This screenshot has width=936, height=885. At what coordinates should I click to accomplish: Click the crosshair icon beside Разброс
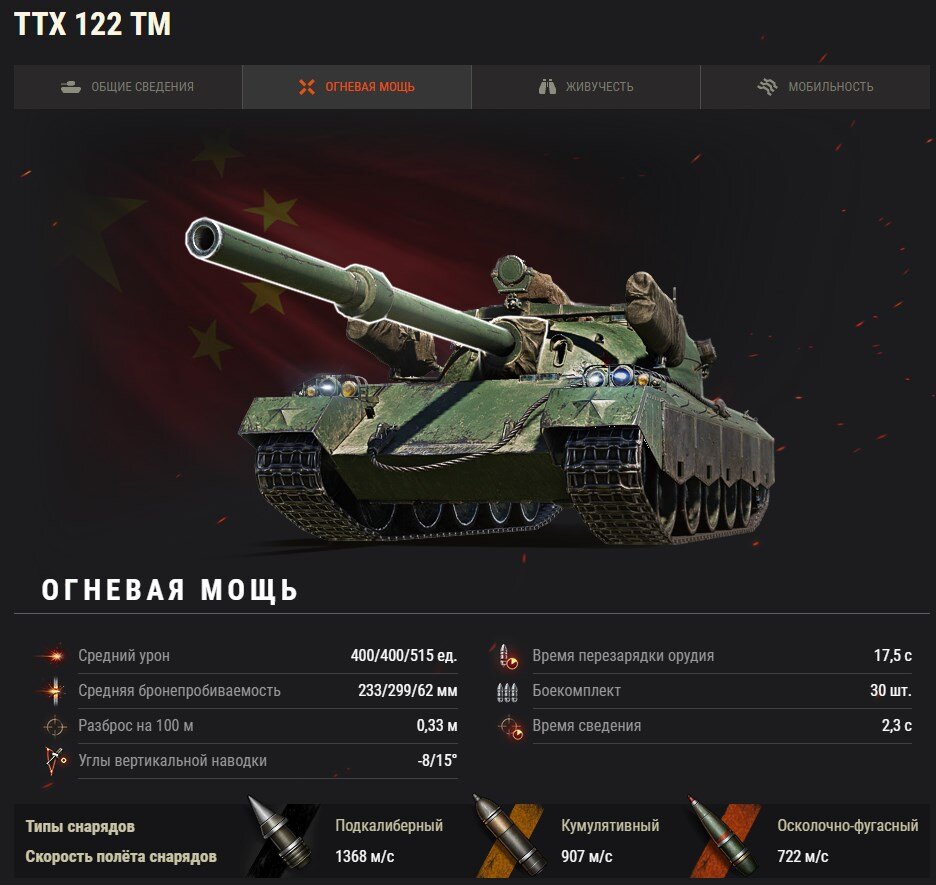[54, 726]
